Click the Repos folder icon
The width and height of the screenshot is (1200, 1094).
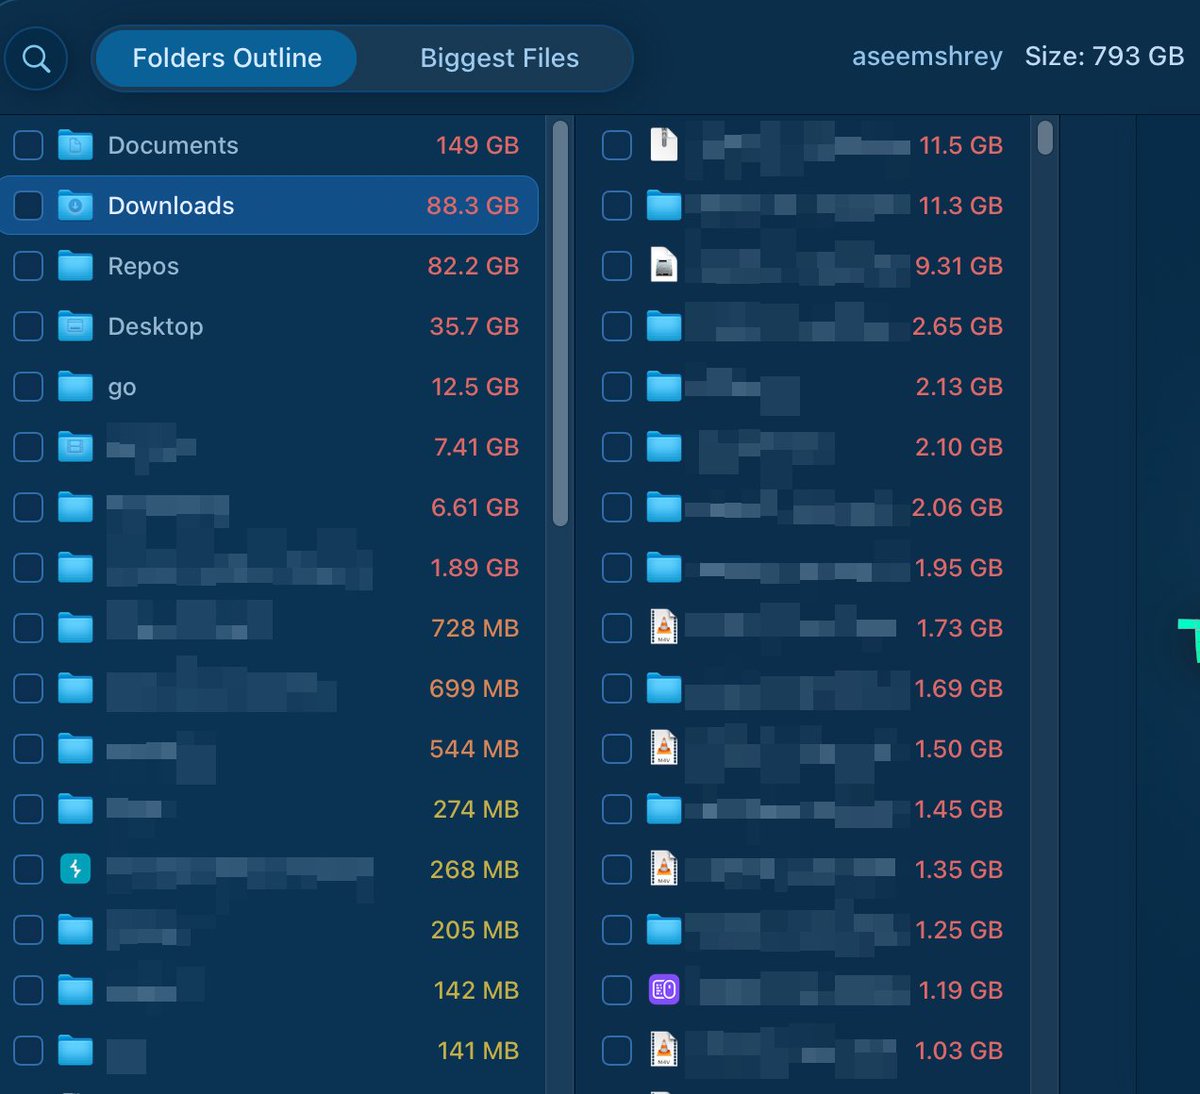tap(75, 266)
